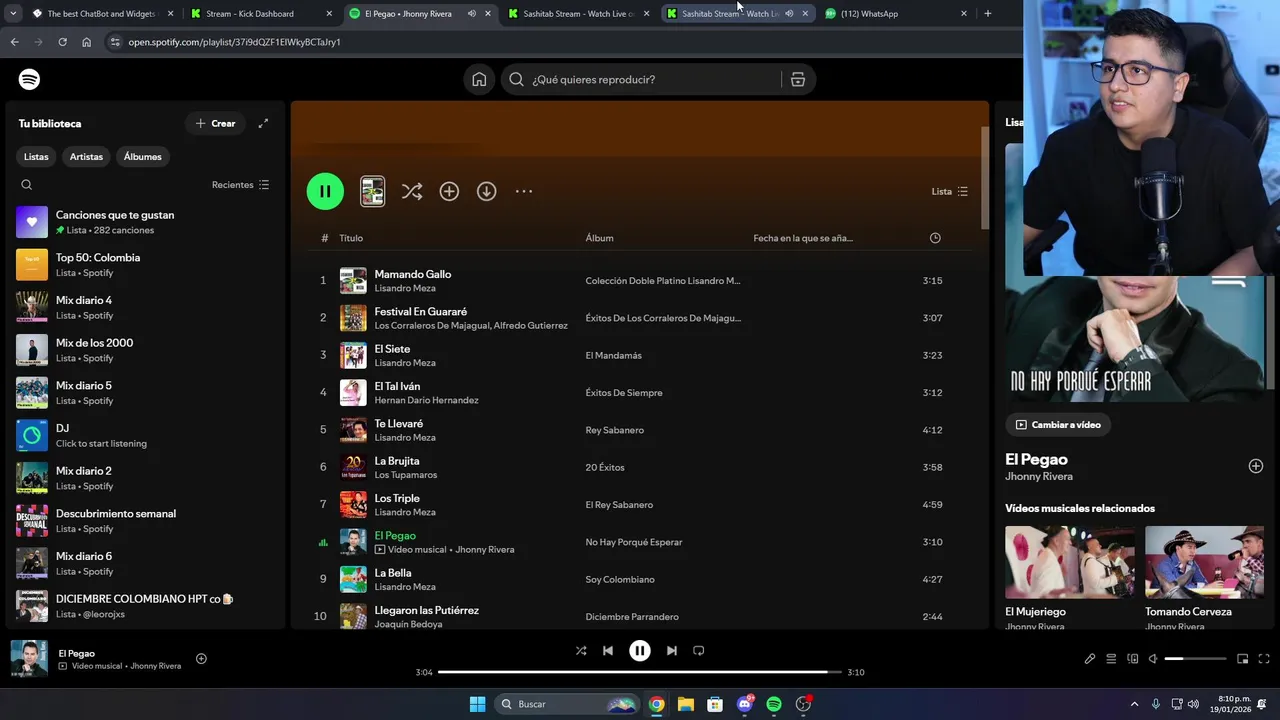The image size is (1280, 720).
Task: Open playlist more options three dots
Action: (x=524, y=191)
